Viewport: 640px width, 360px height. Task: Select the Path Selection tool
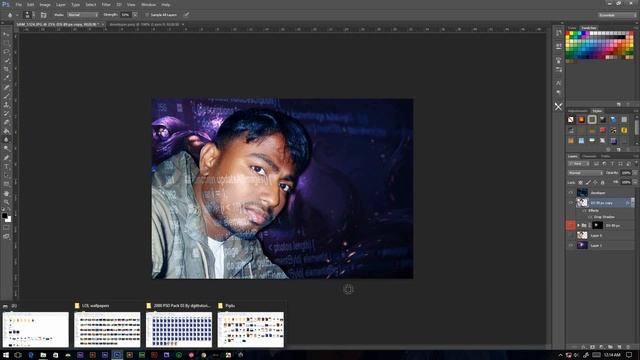(7, 176)
